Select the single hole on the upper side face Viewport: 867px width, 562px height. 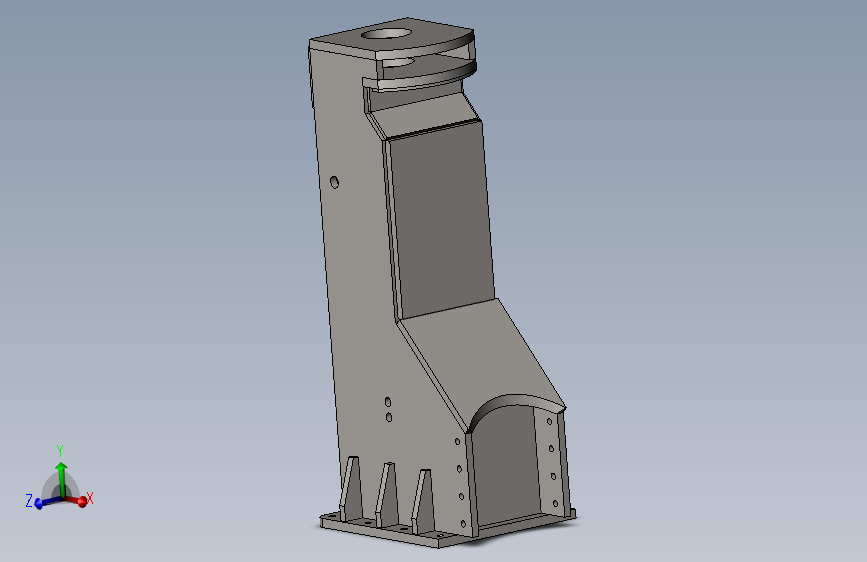(334, 182)
